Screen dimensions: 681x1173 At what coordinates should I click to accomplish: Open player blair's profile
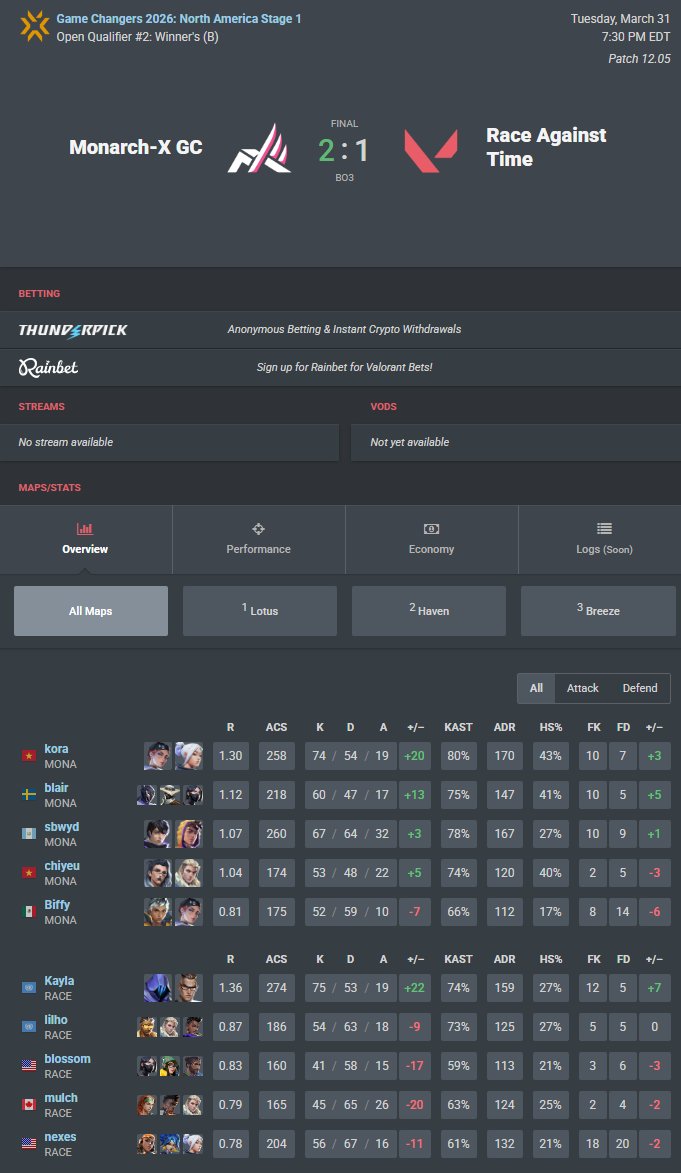(x=56, y=788)
